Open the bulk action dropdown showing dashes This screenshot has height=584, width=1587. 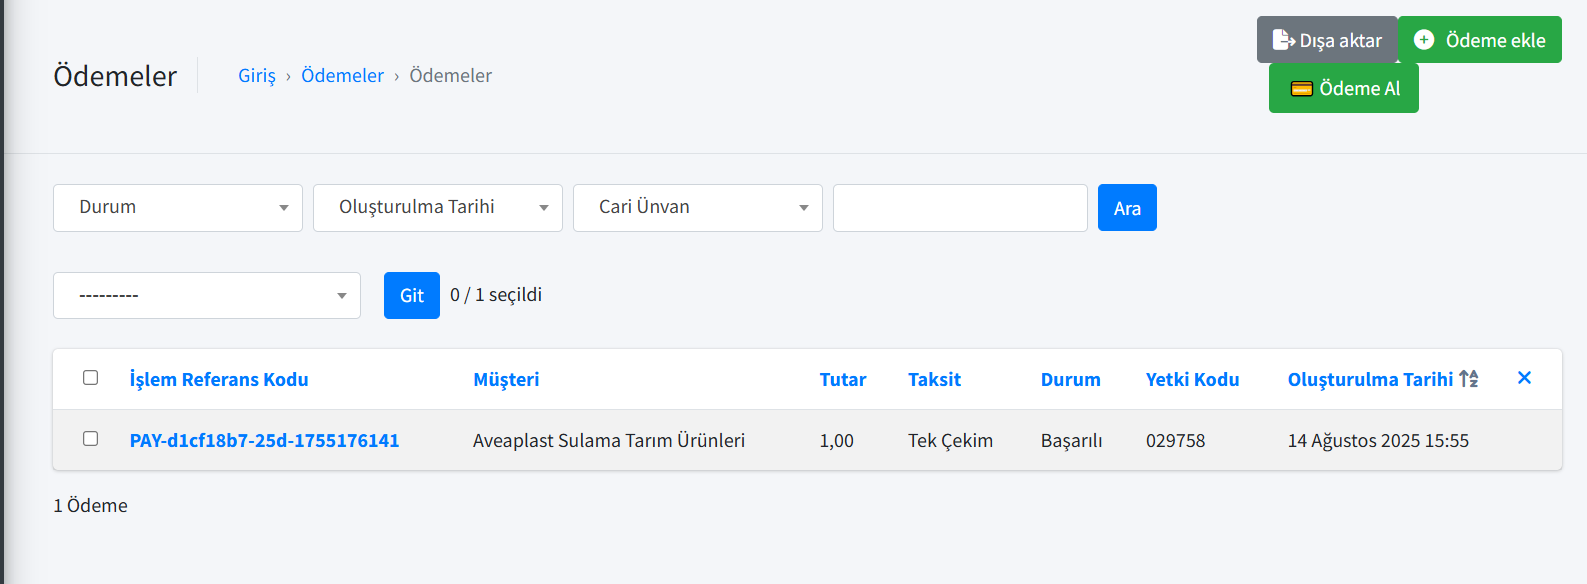207,295
